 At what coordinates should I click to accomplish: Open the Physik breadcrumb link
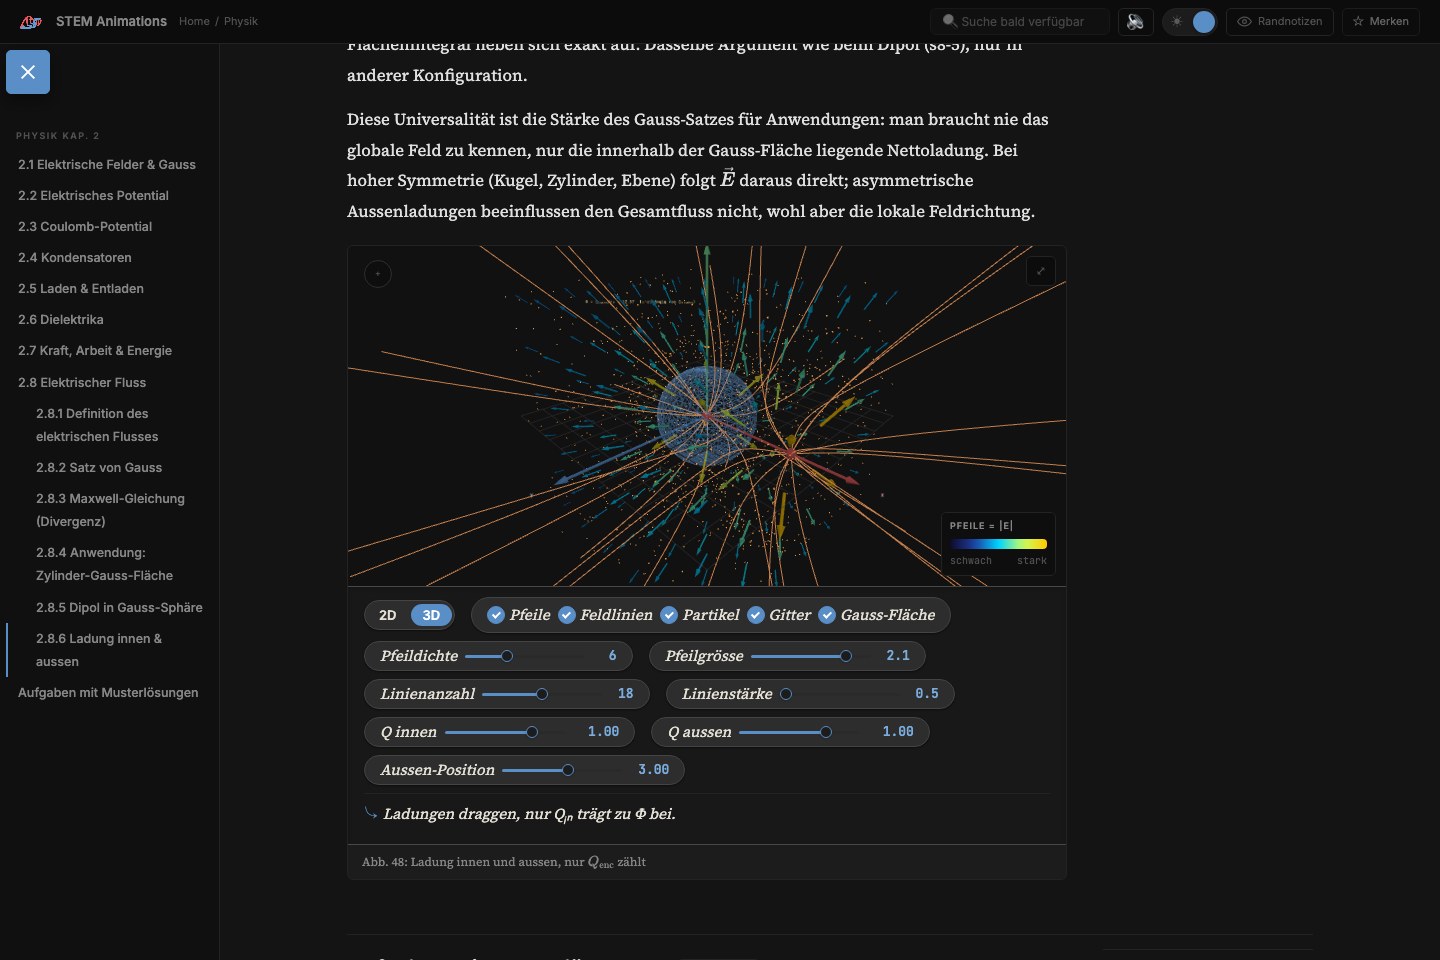pyautogui.click(x=241, y=21)
